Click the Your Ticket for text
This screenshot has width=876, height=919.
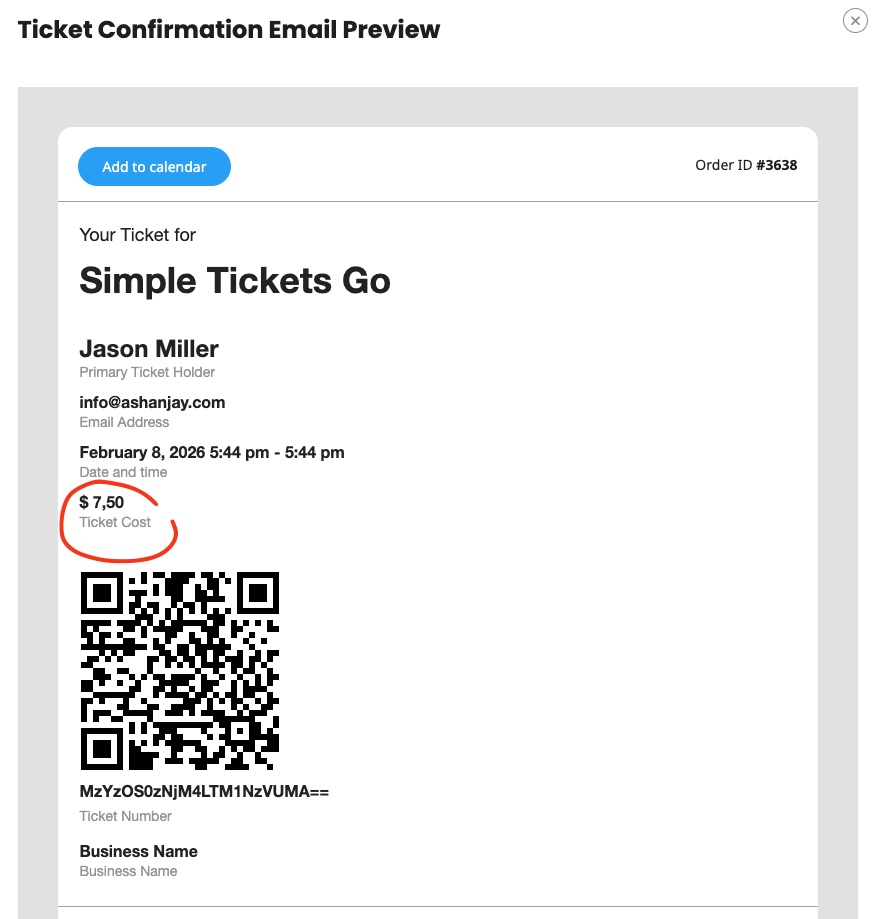[x=138, y=235]
